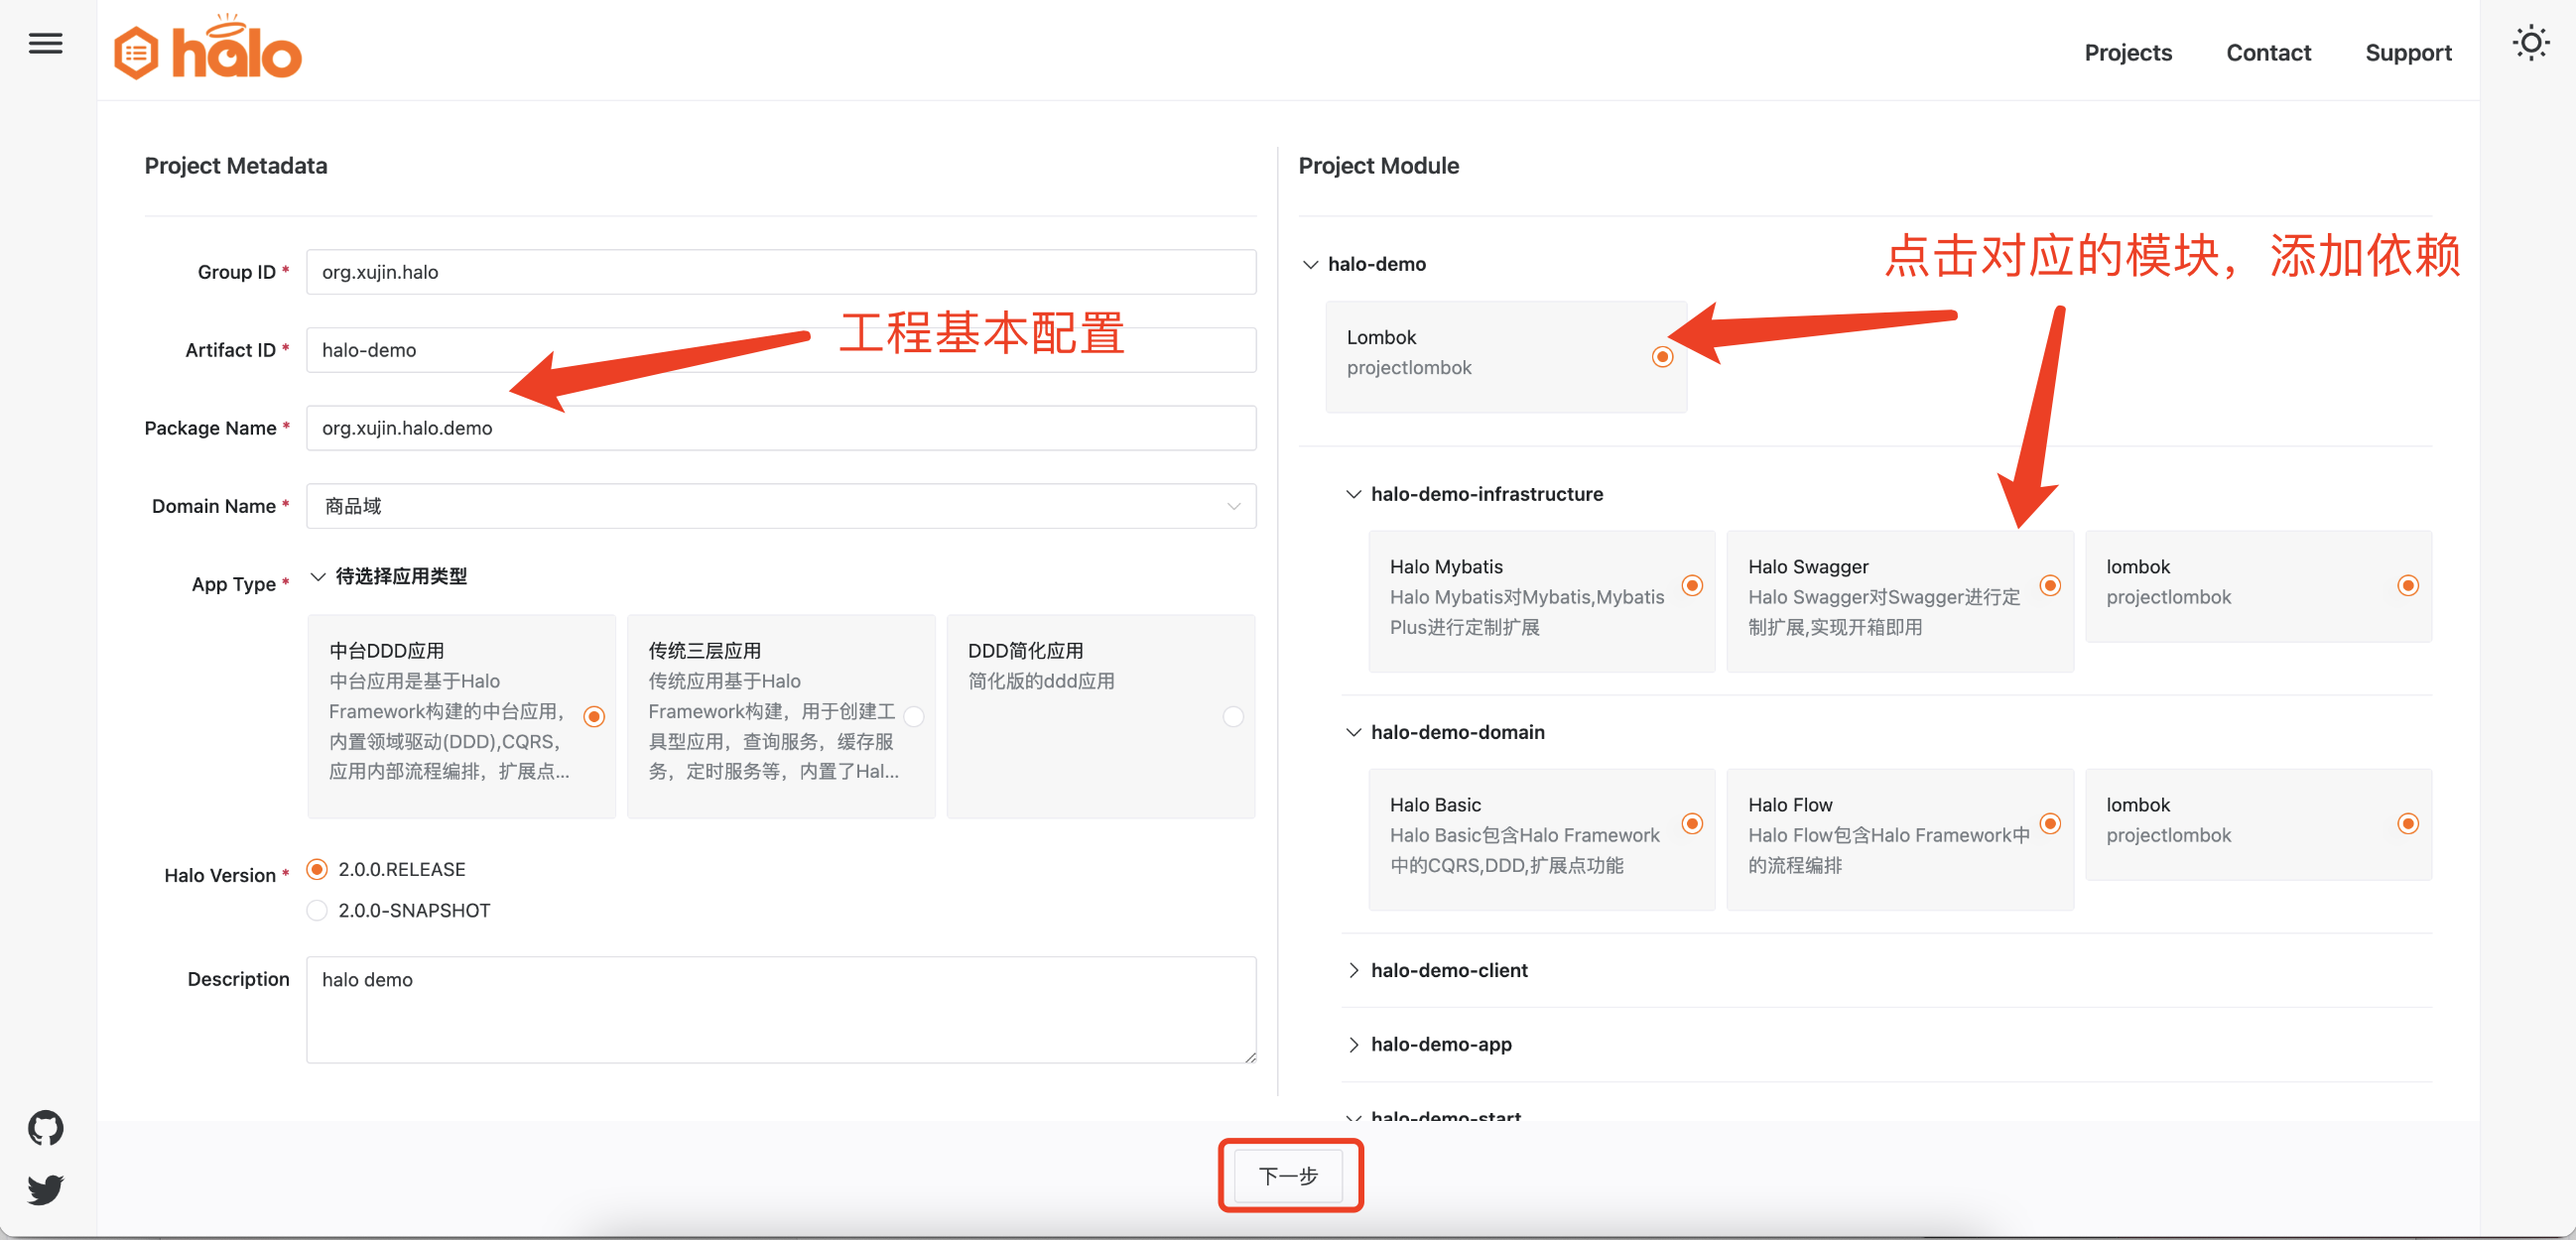Click the App Type label

(x=234, y=584)
